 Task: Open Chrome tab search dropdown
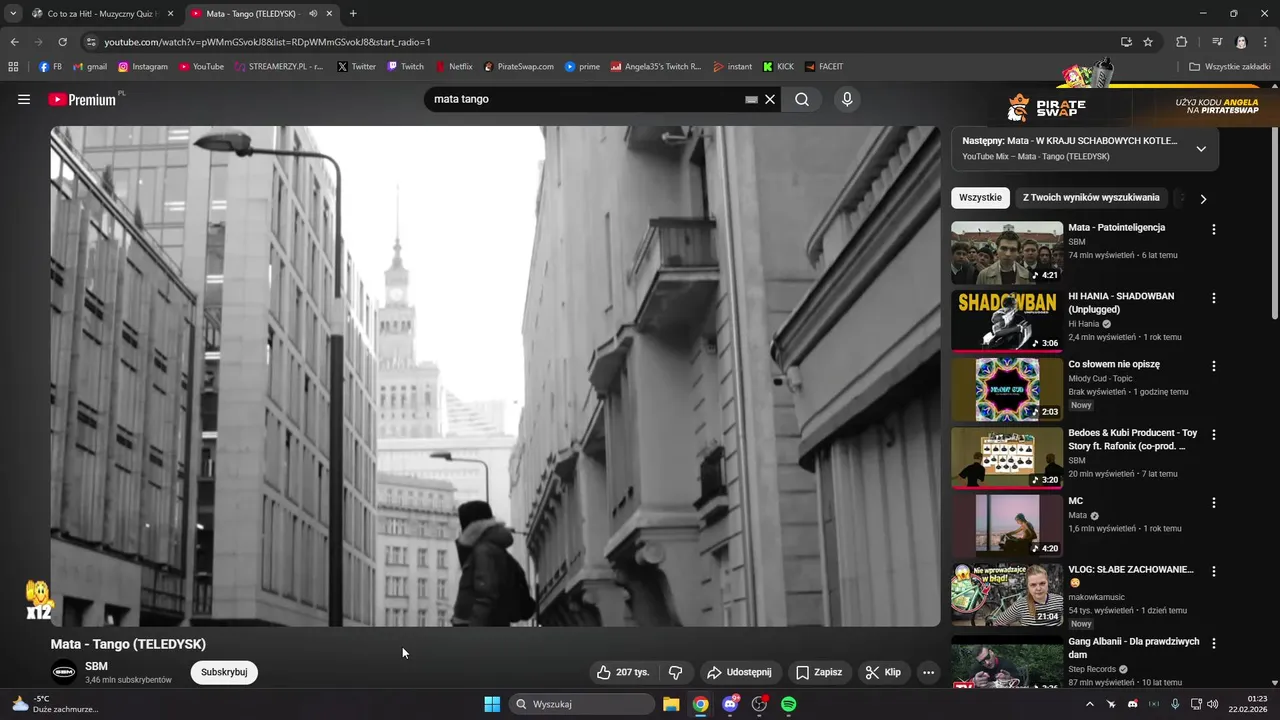[13, 14]
